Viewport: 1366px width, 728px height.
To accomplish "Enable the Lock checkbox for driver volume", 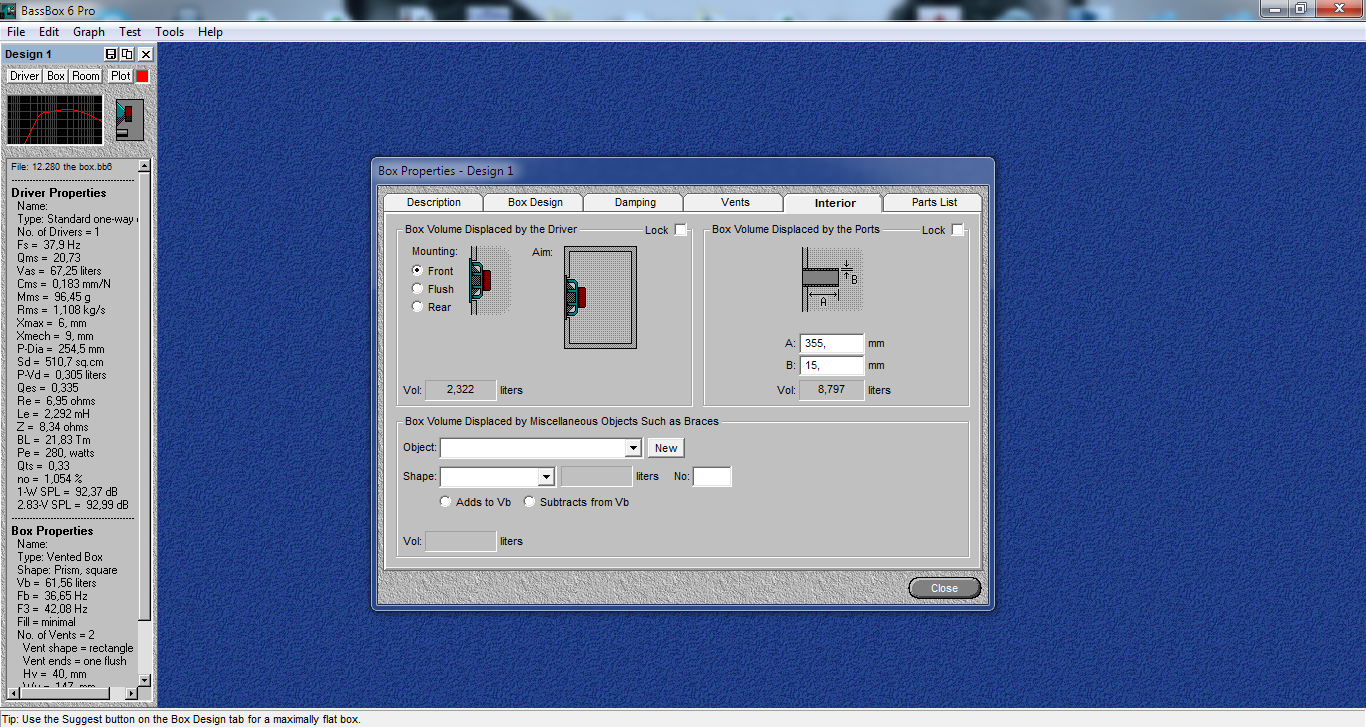I will click(x=681, y=230).
